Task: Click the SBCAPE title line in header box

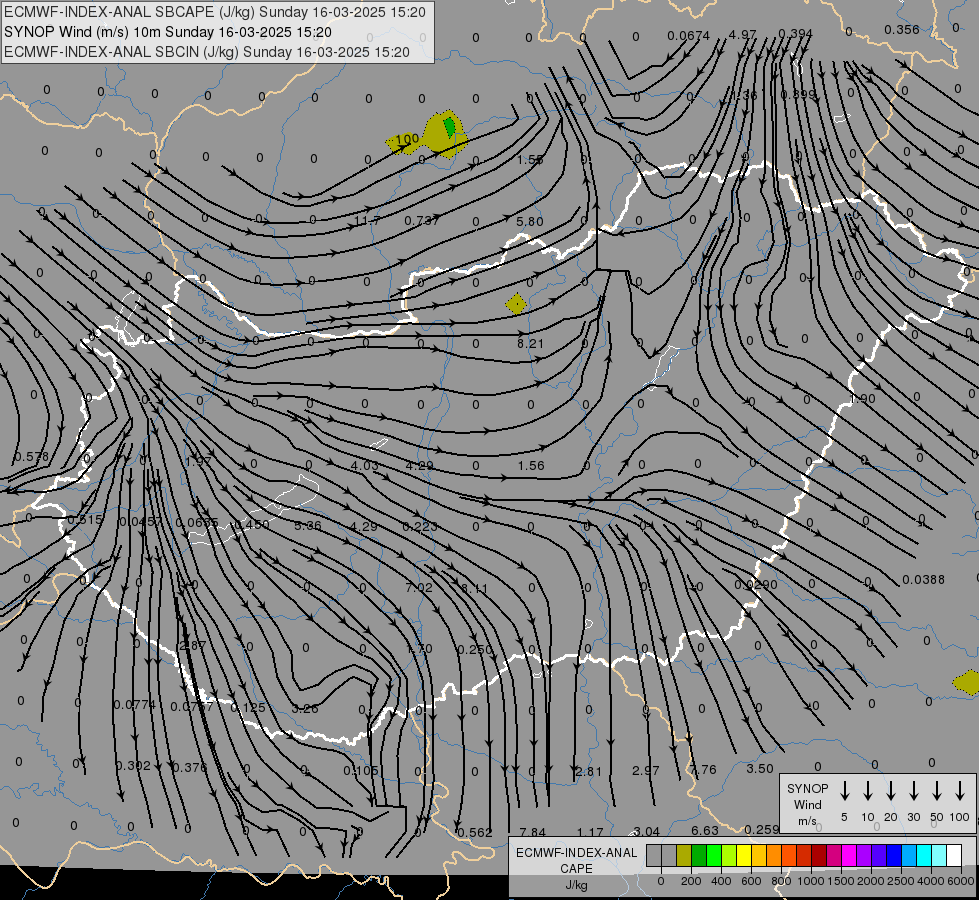Action: (x=215, y=12)
